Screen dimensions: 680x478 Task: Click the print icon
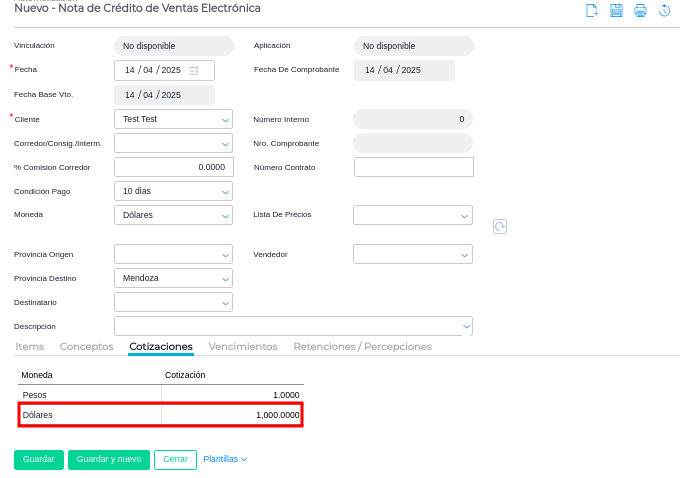(640, 11)
